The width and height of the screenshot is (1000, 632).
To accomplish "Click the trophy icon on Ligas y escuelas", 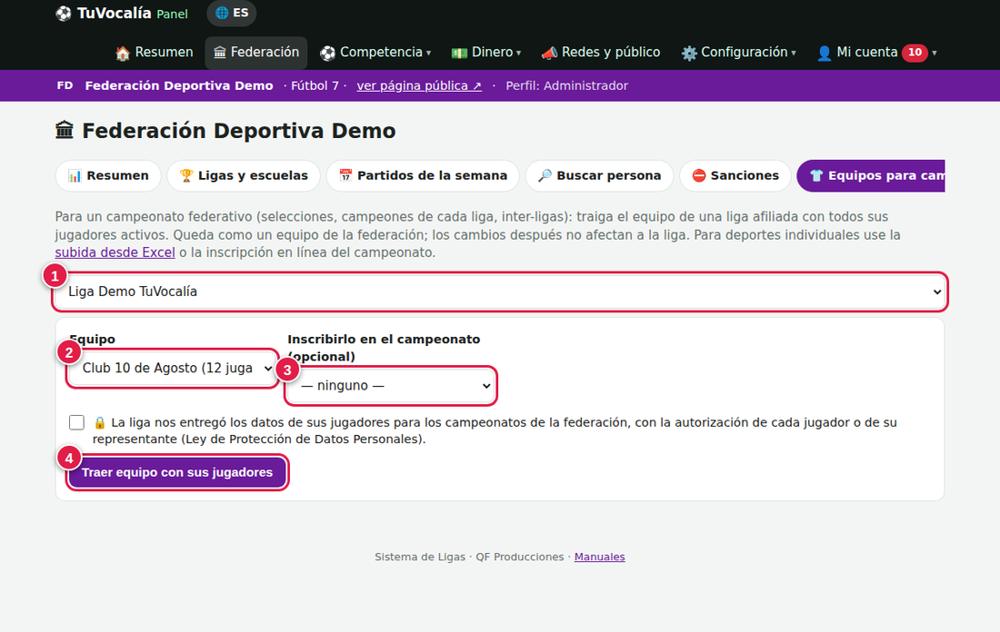I will click(186, 175).
